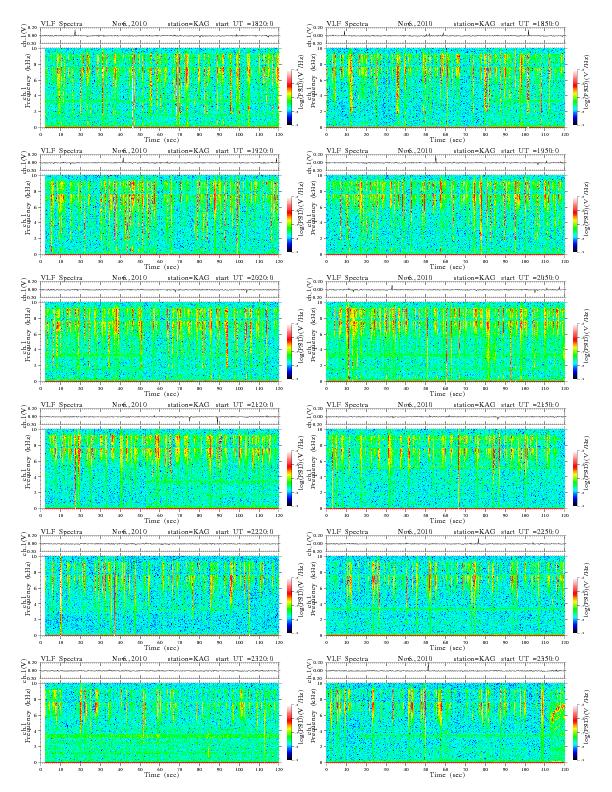Click the ch.1 waveform strip above the 2020 spectrogram

pyautogui.click(x=160, y=289)
